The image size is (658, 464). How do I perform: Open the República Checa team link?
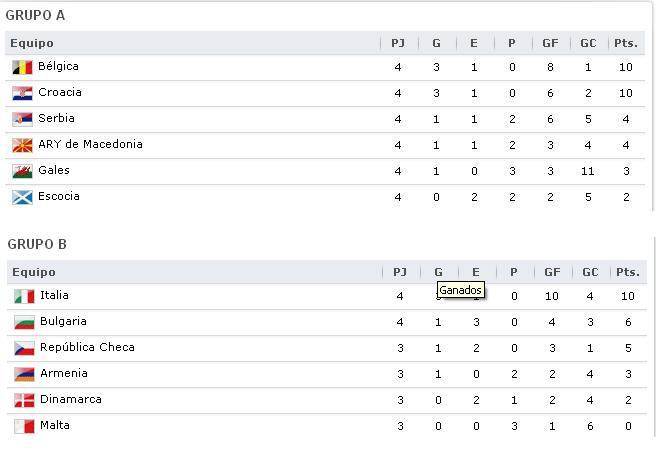pyautogui.click(x=87, y=347)
